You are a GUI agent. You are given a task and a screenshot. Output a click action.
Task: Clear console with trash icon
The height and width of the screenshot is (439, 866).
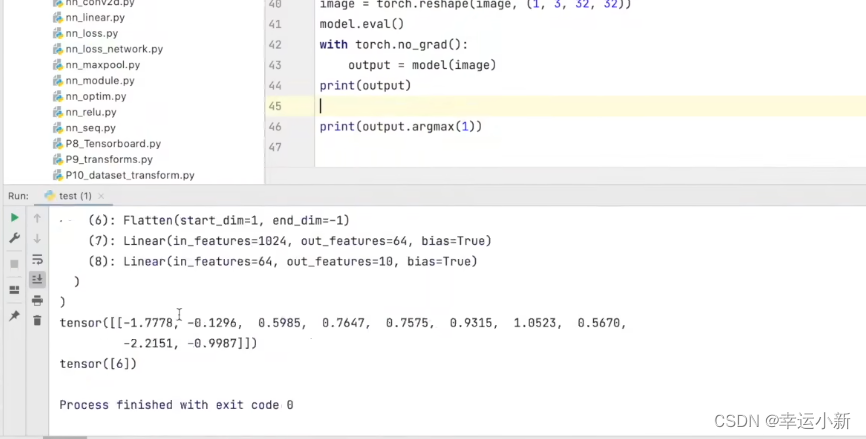pyautogui.click(x=37, y=320)
